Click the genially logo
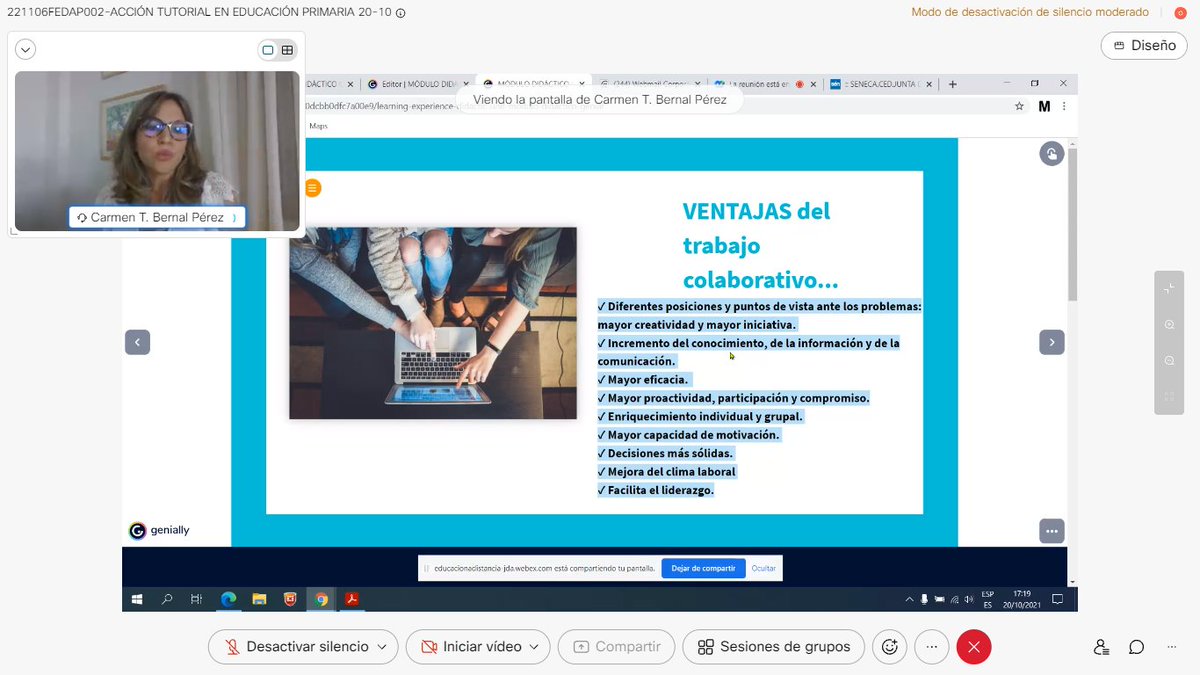This screenshot has width=1200, height=675. click(x=160, y=531)
